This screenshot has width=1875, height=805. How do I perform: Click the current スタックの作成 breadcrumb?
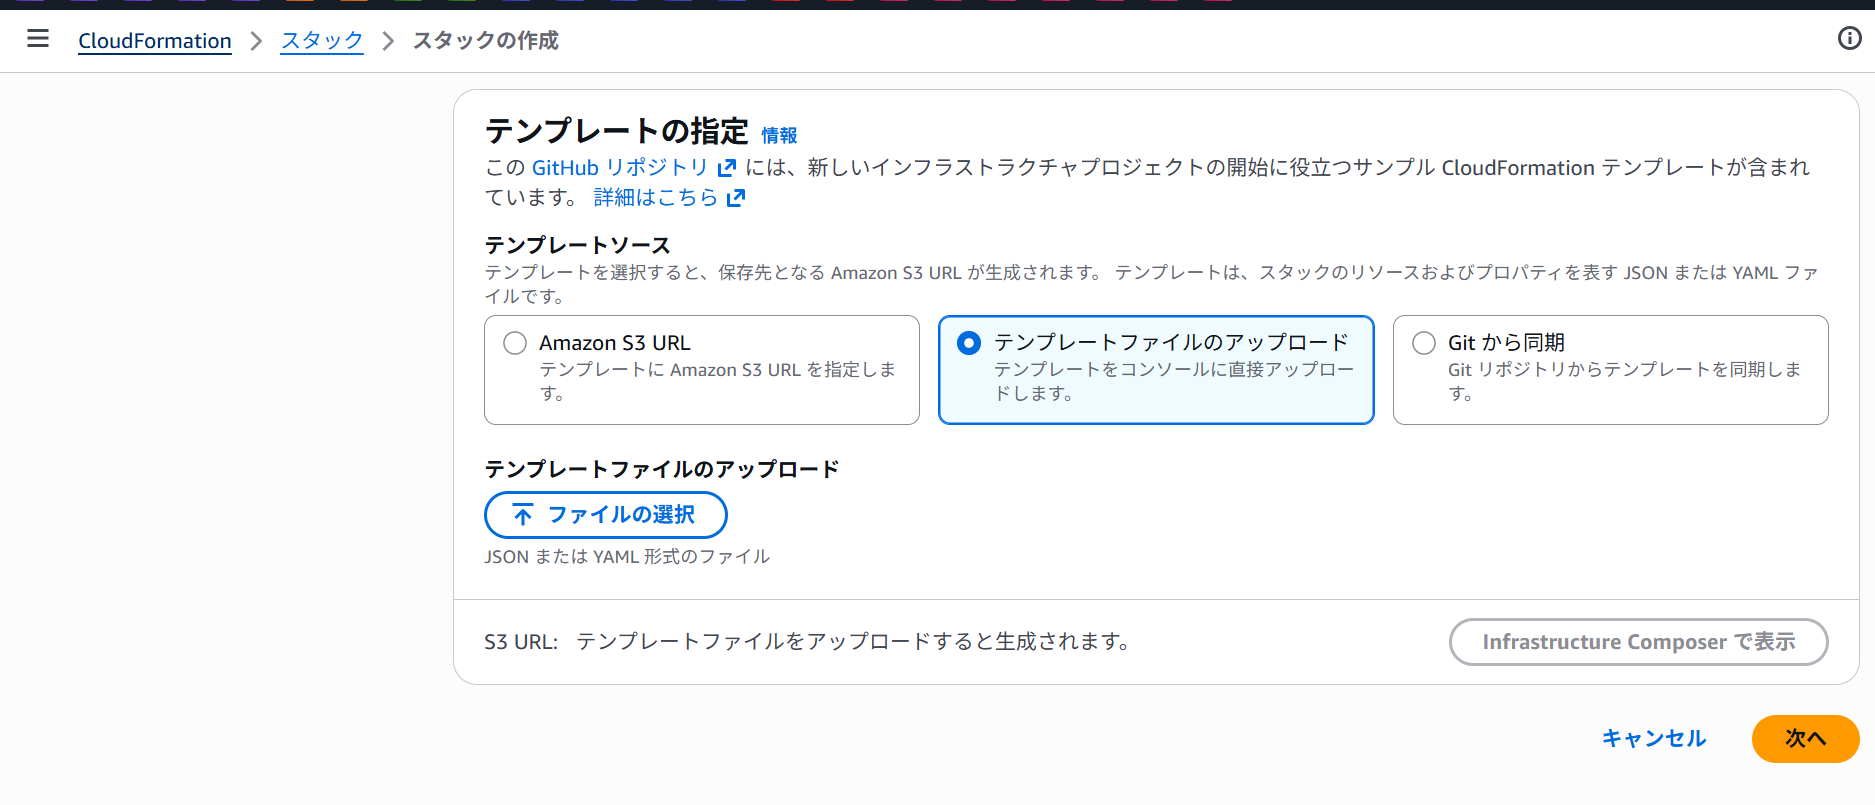pyautogui.click(x=485, y=41)
